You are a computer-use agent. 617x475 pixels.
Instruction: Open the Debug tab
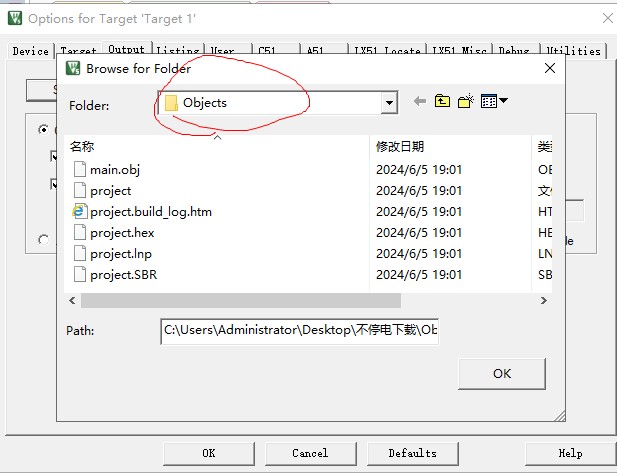point(516,51)
